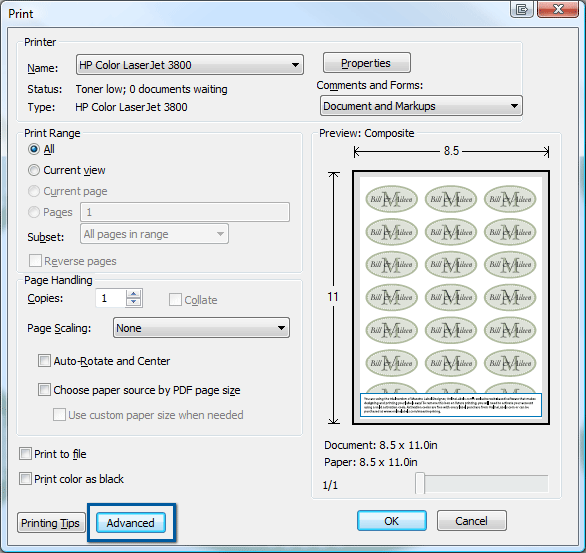The height and width of the screenshot is (553, 586).
Task: Enable Choose paper source by PDF page size
Action: tap(44, 390)
